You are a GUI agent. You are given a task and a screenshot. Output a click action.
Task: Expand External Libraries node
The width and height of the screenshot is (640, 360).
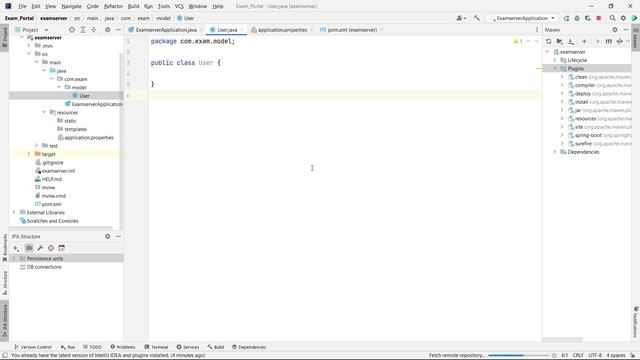click(x=14, y=213)
